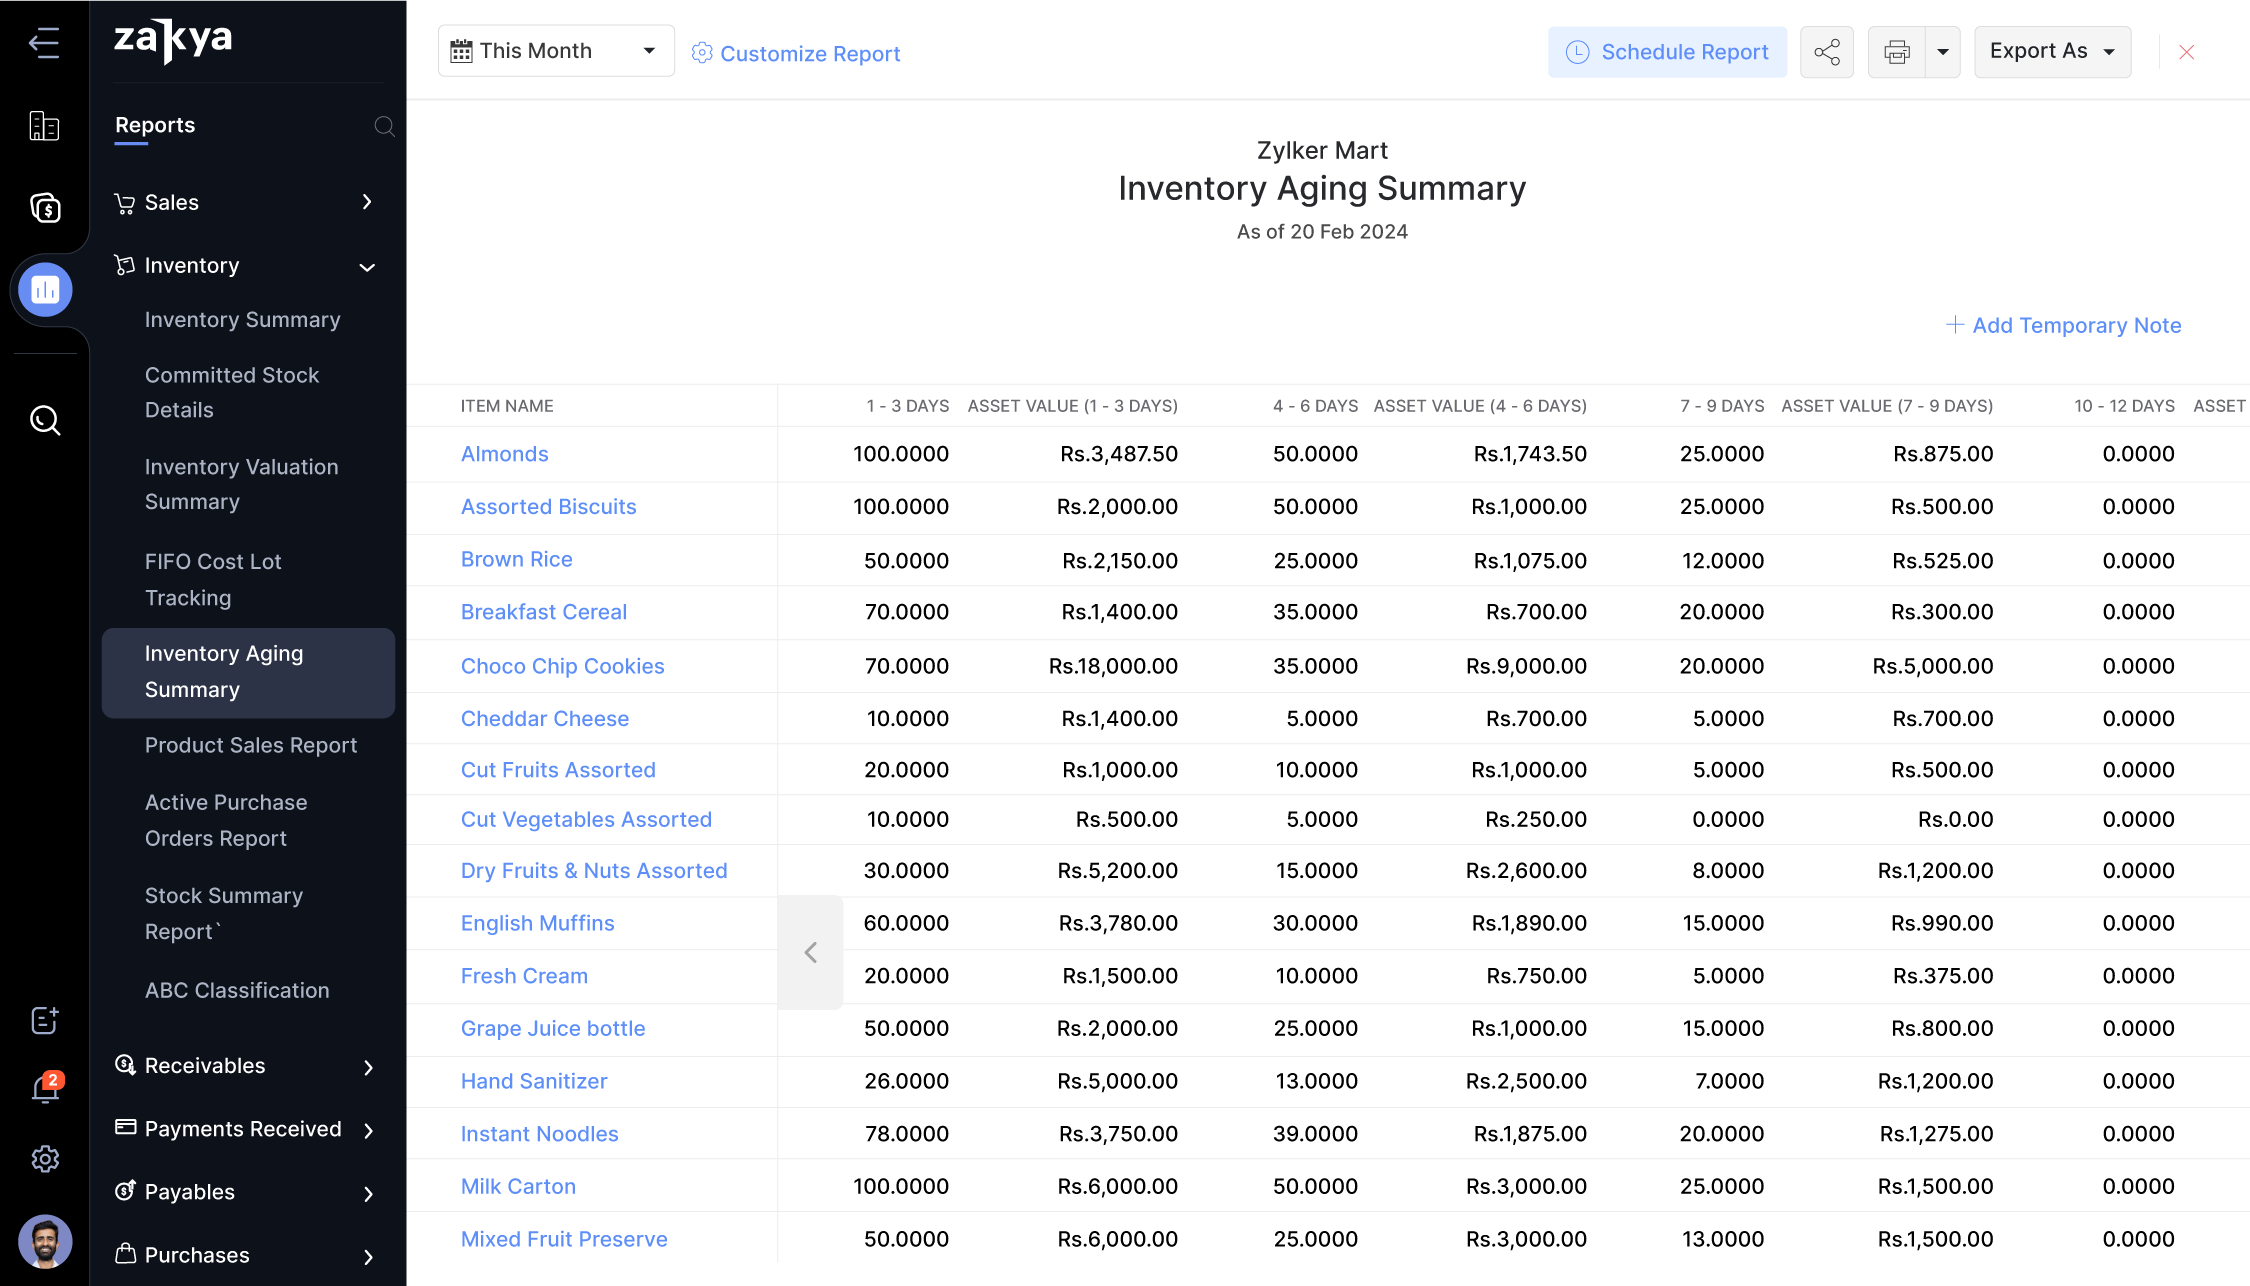Click the print report icon

[1897, 51]
